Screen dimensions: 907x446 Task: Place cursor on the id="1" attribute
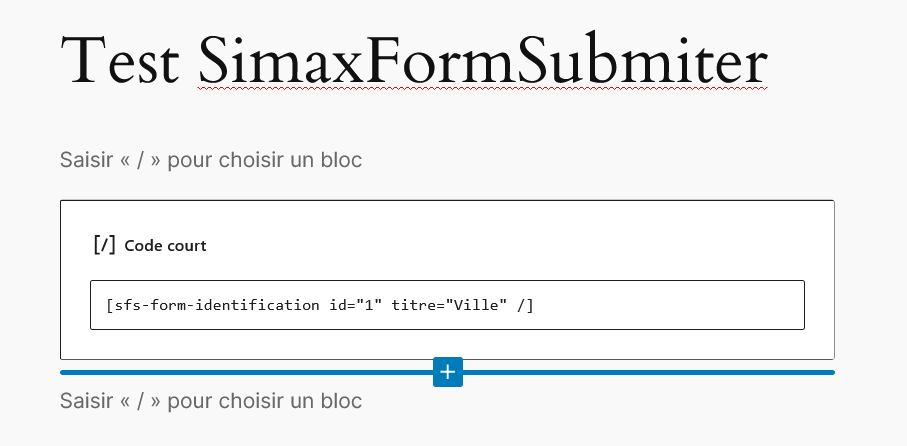pos(356,305)
